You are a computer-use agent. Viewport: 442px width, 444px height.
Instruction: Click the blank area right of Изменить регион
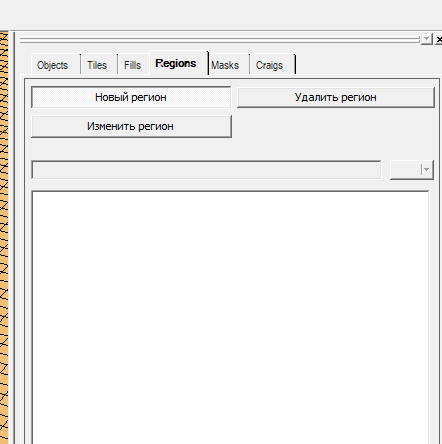(x=333, y=126)
